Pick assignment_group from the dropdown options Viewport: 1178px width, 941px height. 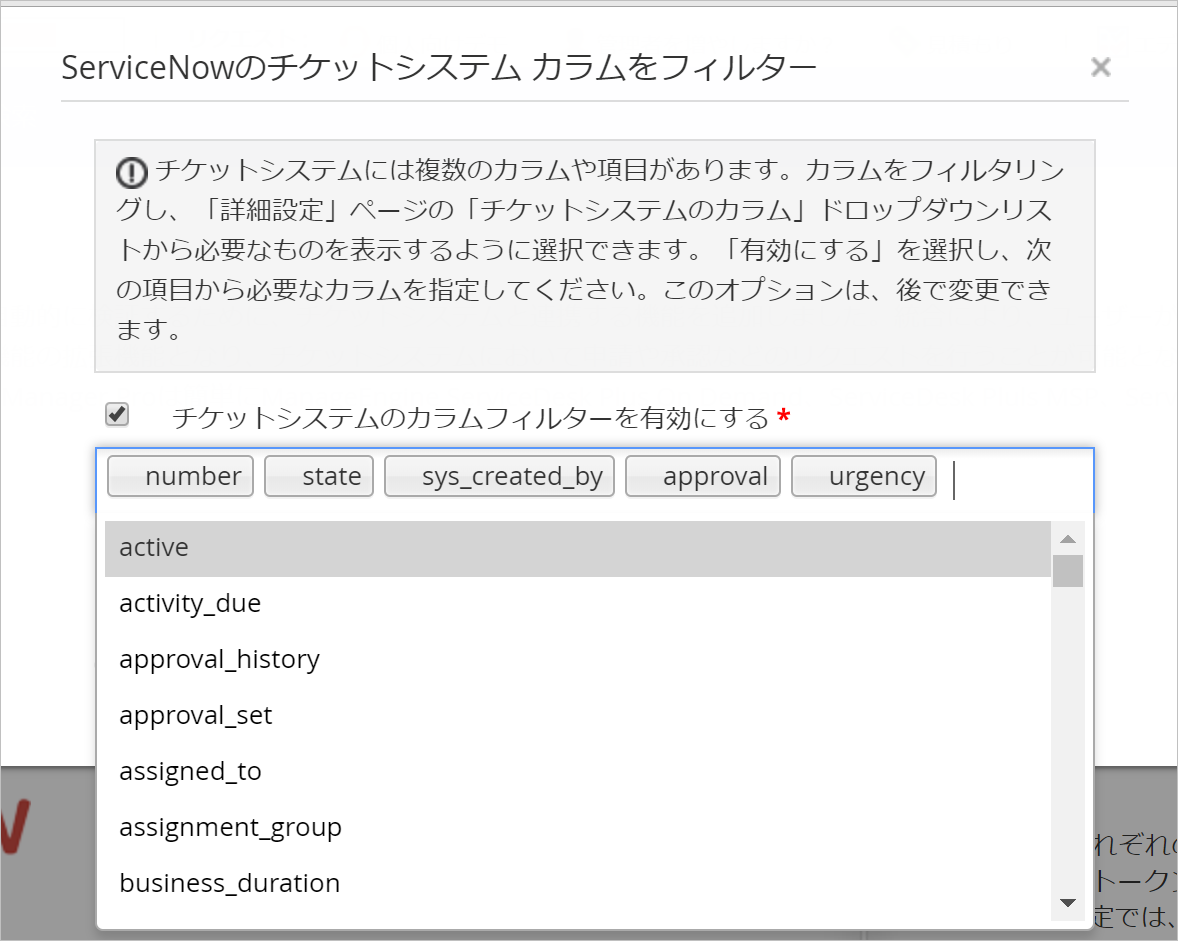click(577, 828)
